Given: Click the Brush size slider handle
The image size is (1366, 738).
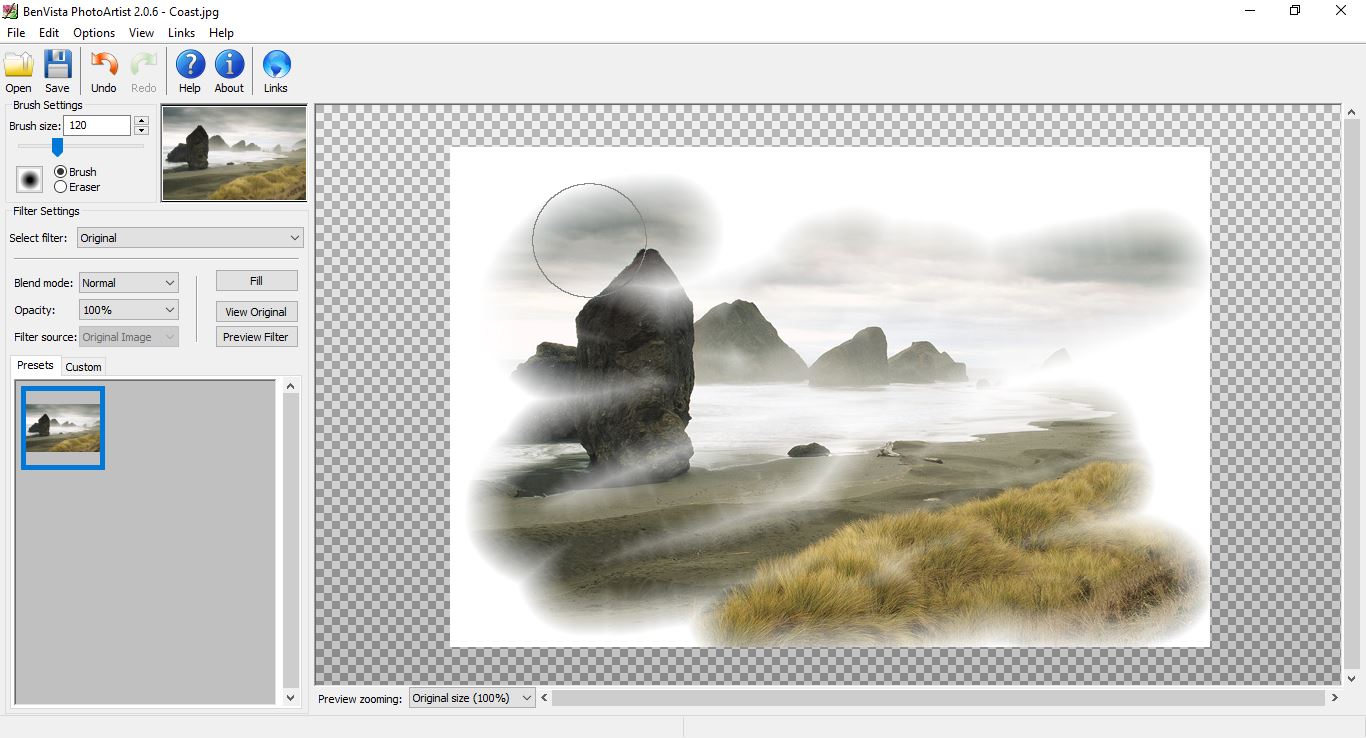Looking at the screenshot, I should pos(57,147).
